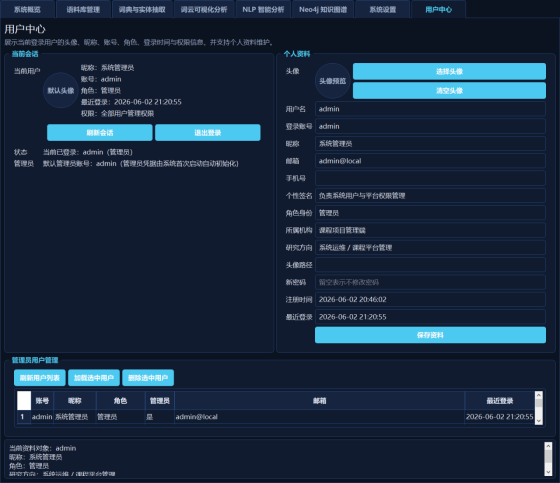Screen dimensions: 560x483
Task: Click 刷新用户列表 button
Action: point(40,378)
